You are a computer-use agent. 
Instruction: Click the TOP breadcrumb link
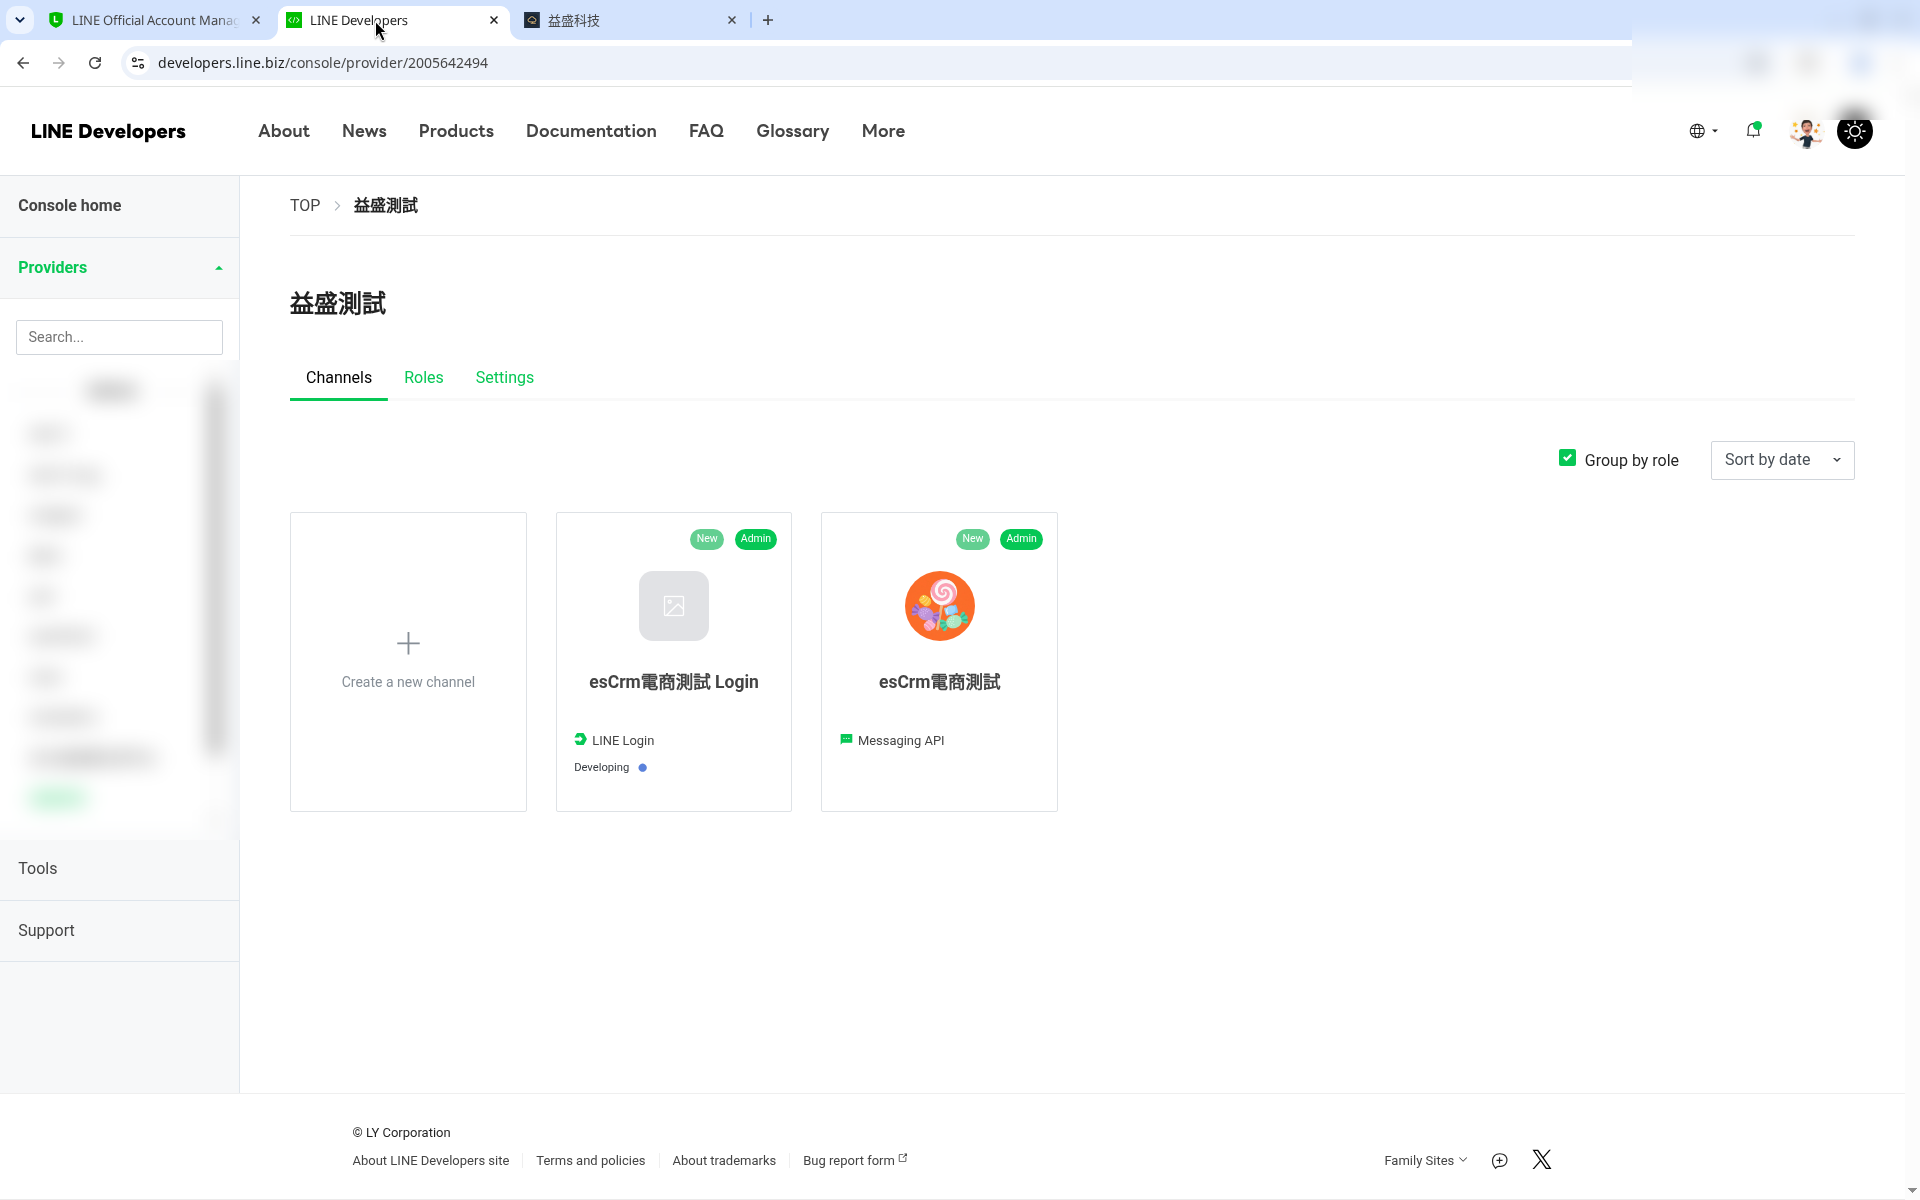point(305,205)
